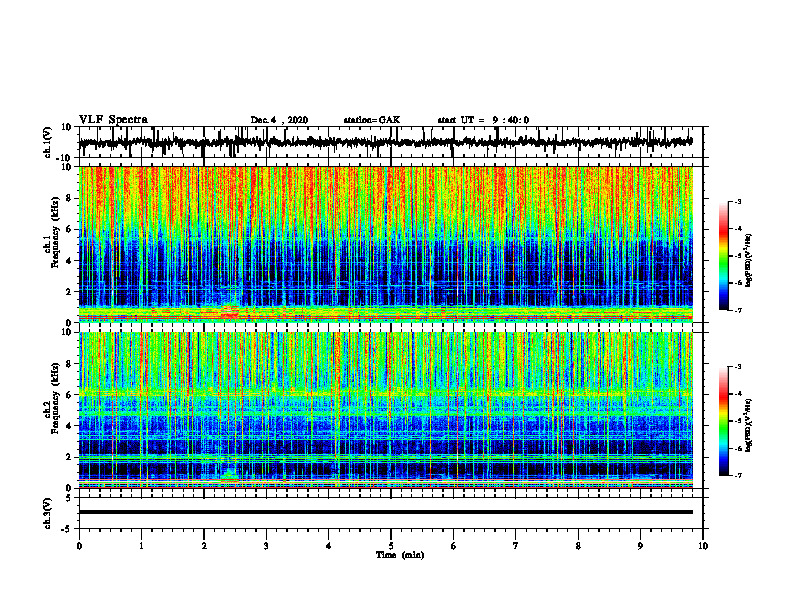Click the ch.2 spectrogram color scale bar
792x612 pixels.
click(x=723, y=421)
